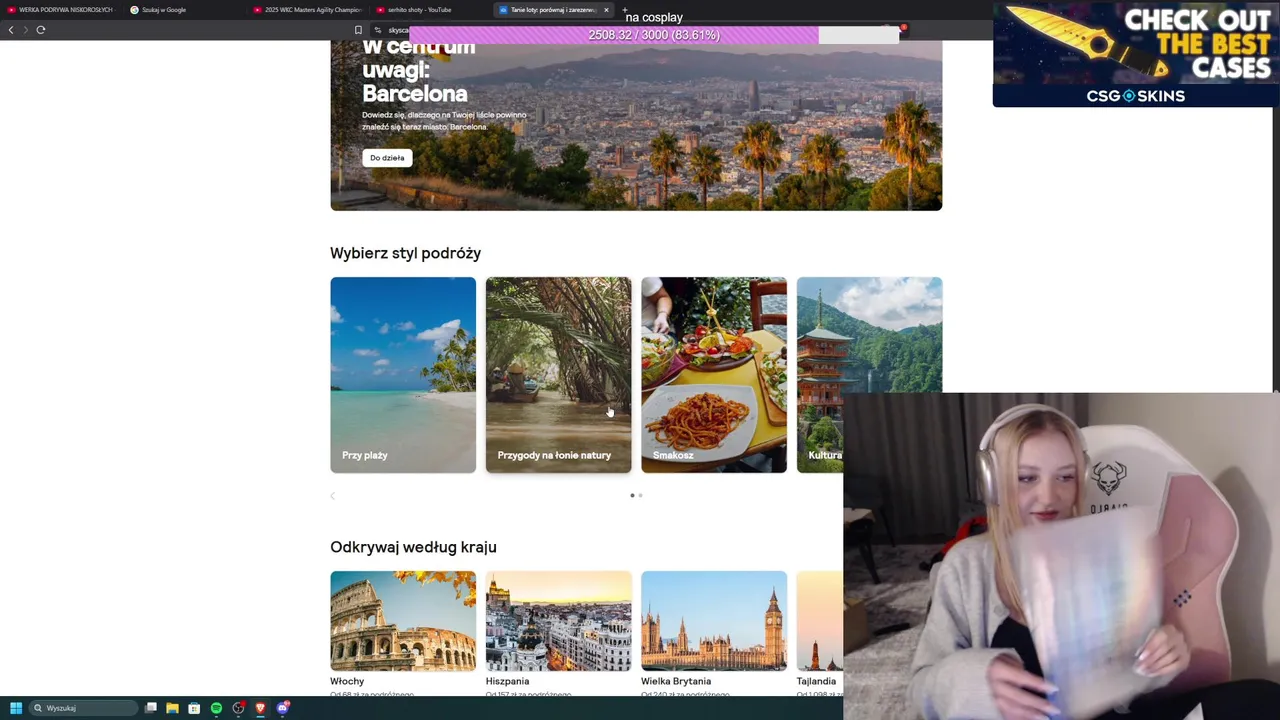Select second carousel pagination dot
Screen dimensions: 1280x720
pyautogui.click(x=640, y=495)
